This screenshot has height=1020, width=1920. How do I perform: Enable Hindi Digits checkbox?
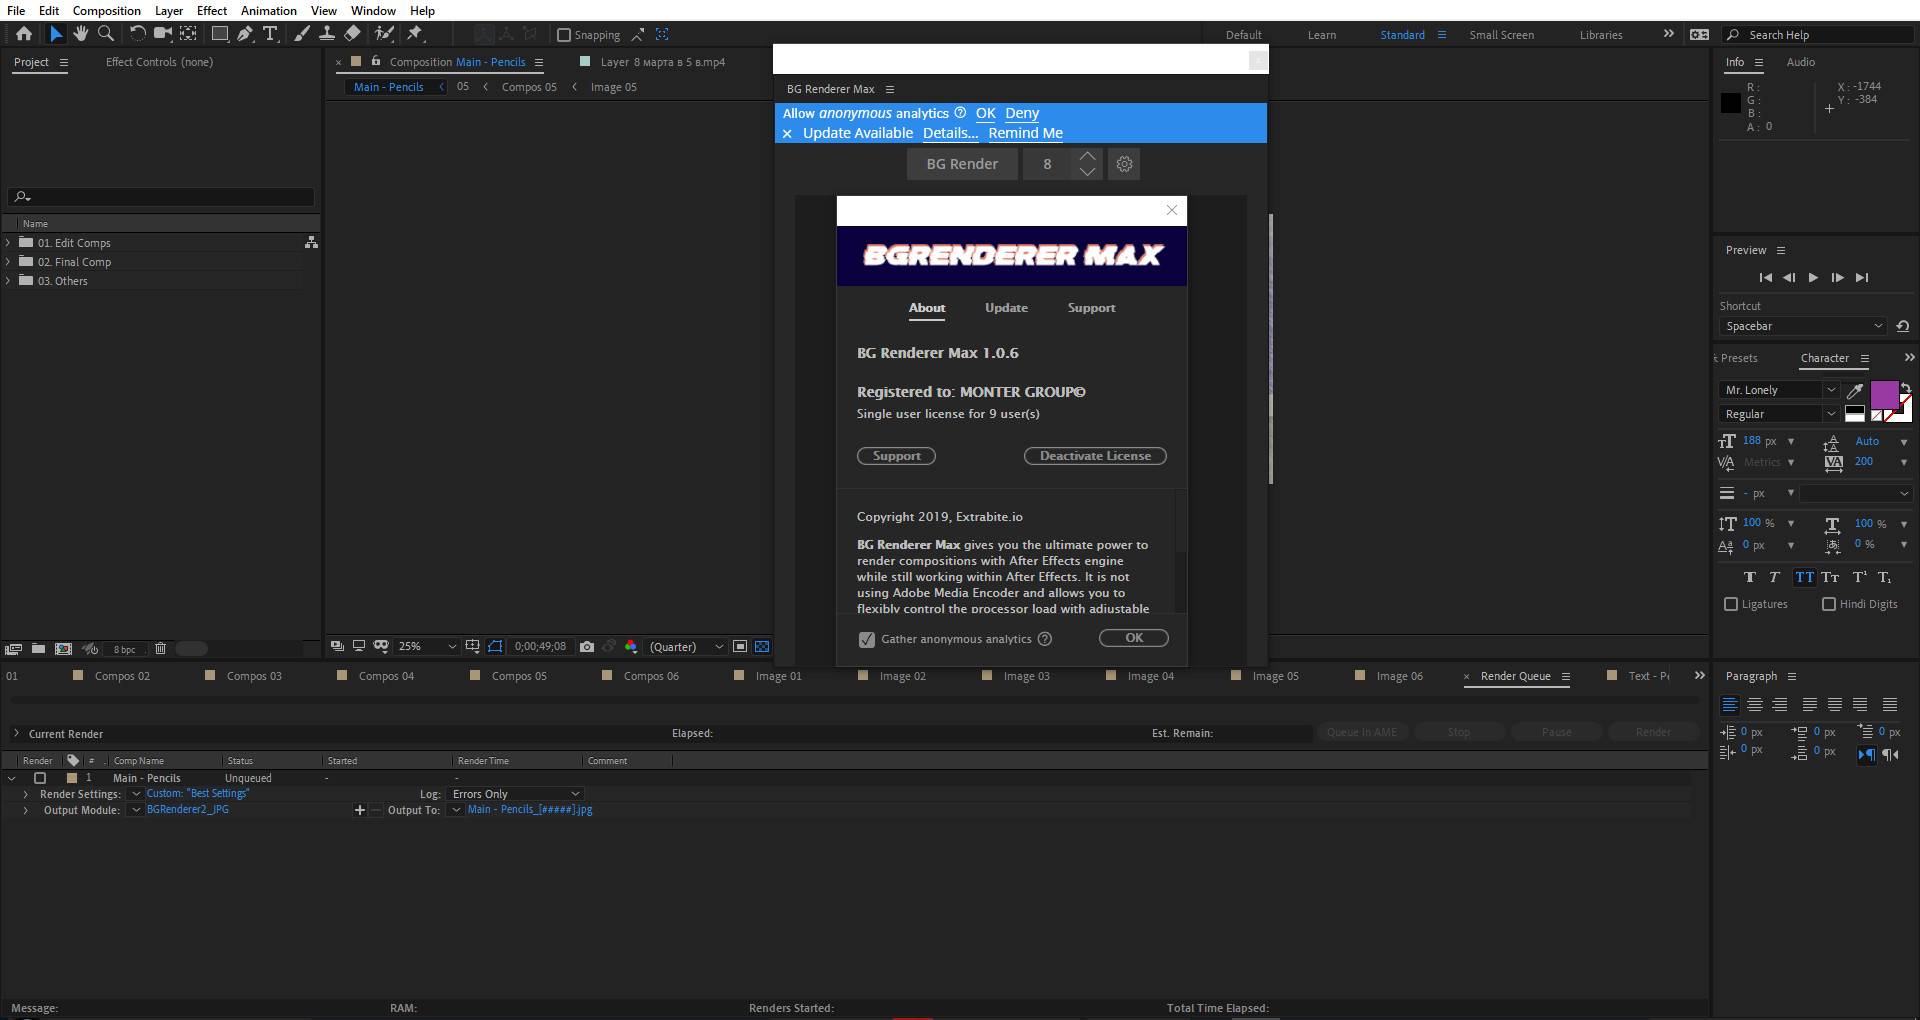click(1829, 604)
